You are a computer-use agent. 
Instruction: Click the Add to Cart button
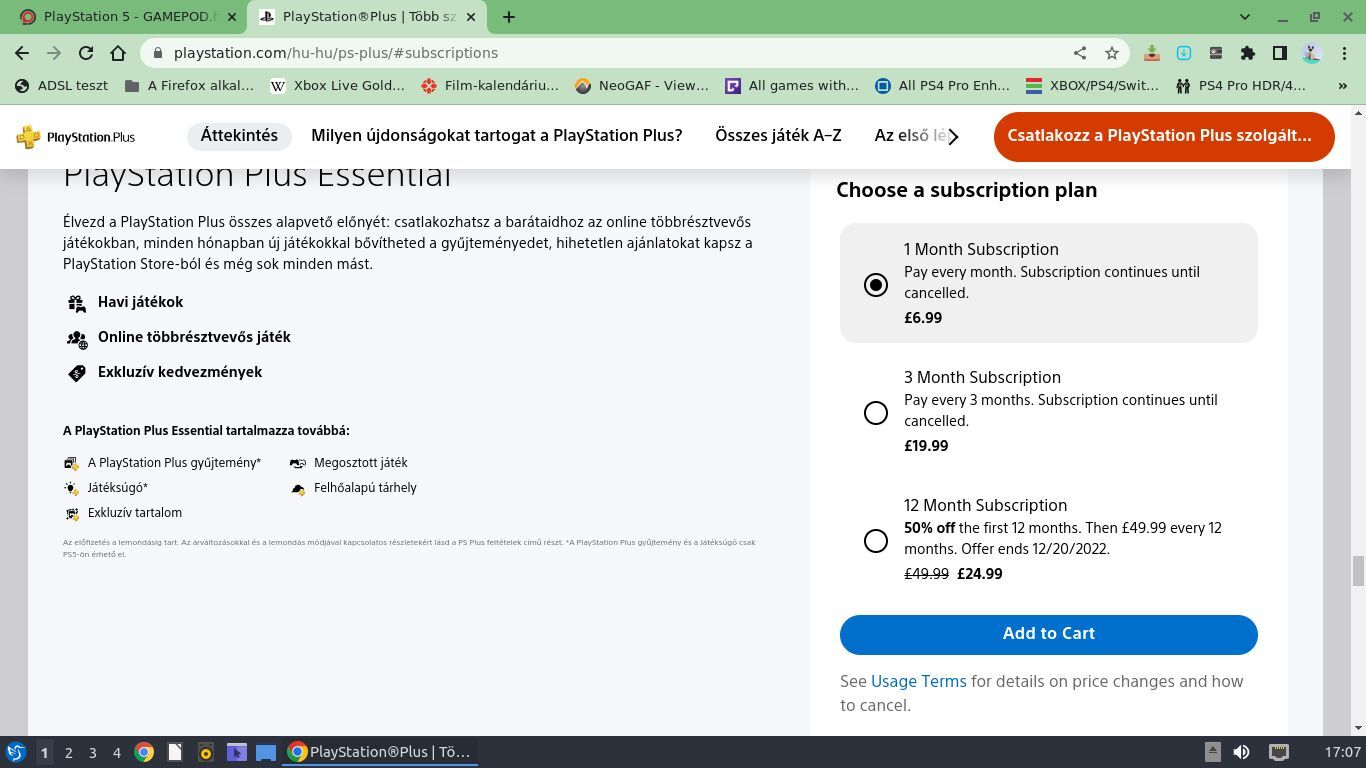coord(1048,634)
